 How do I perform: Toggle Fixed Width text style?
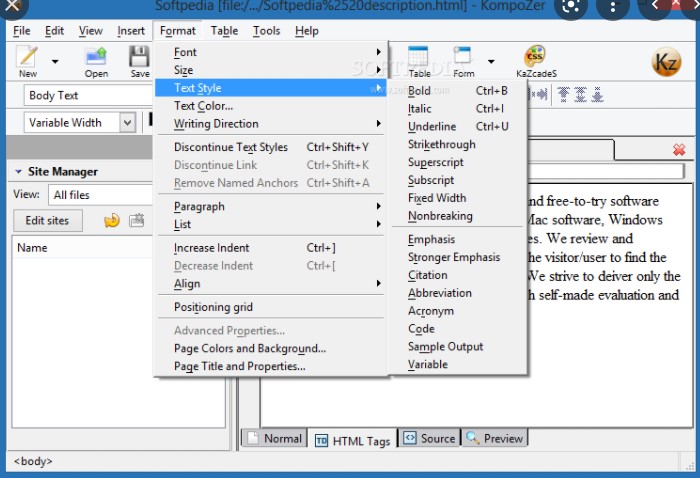coord(458,198)
